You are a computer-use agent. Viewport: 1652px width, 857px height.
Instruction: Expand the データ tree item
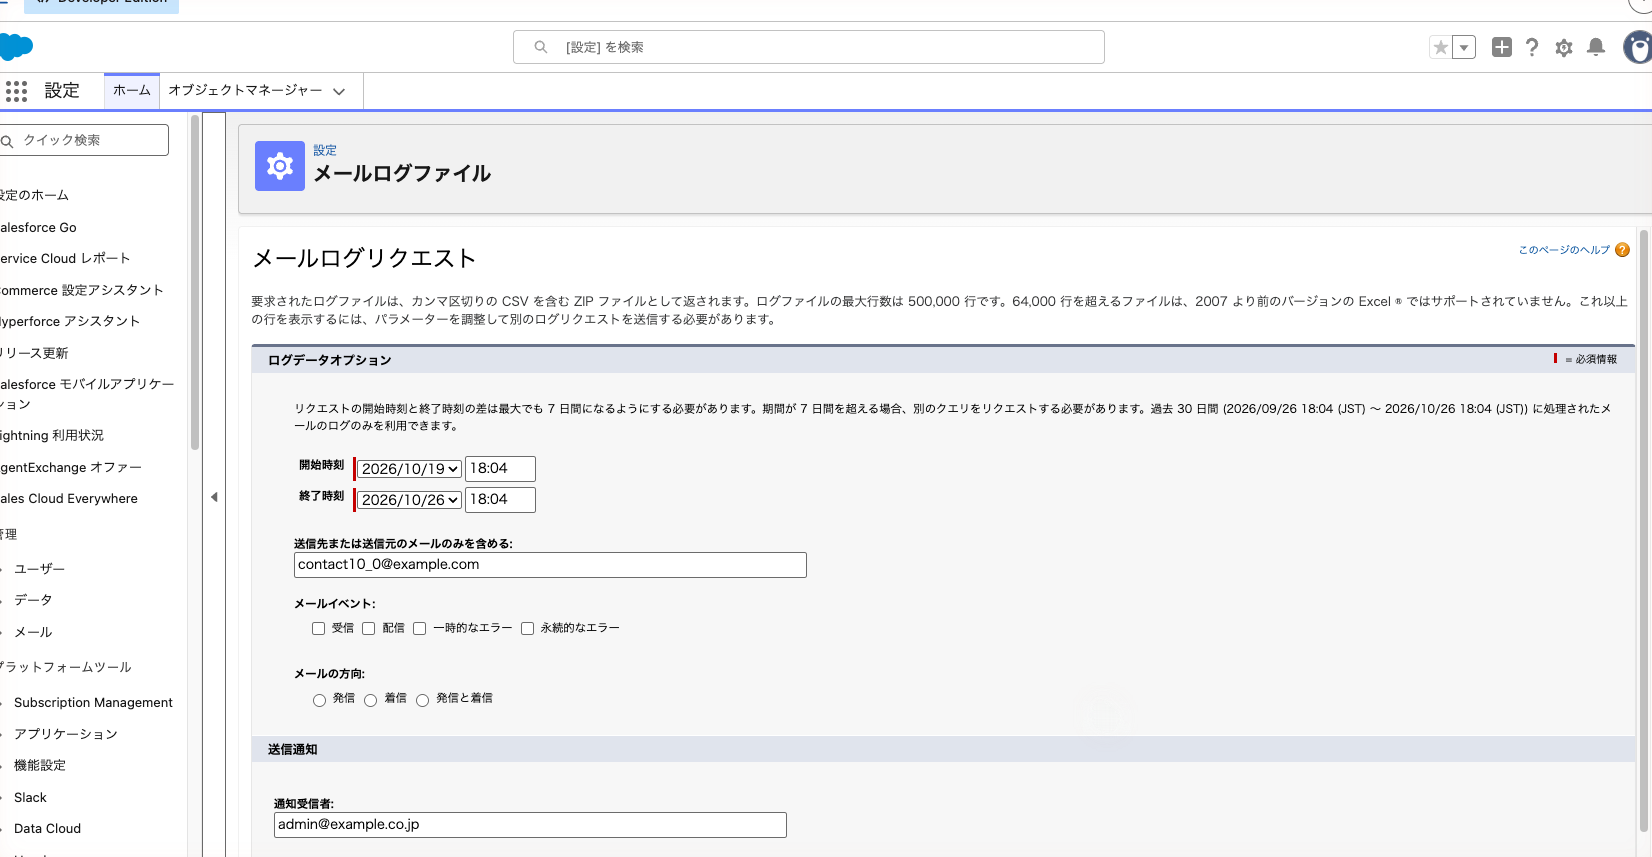click(3, 600)
